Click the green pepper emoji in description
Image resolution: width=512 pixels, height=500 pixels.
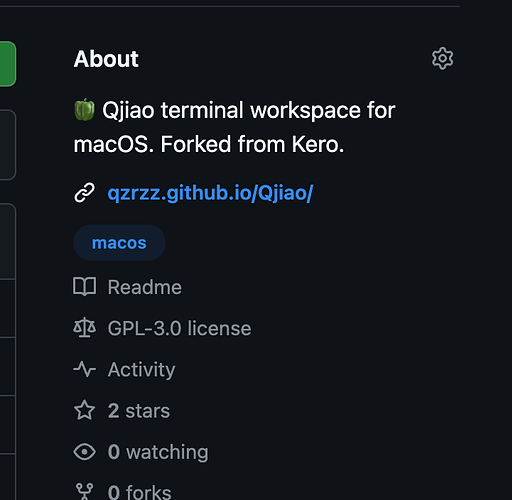coord(84,110)
